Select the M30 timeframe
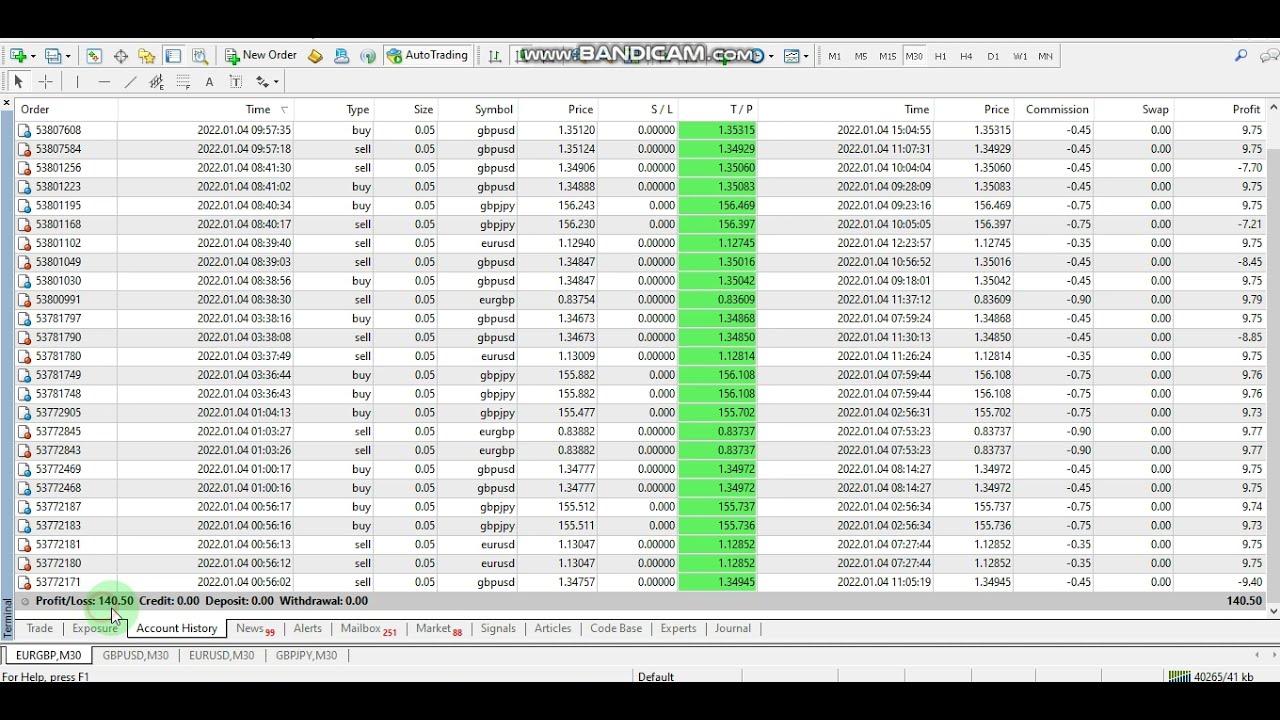The height and width of the screenshot is (720, 1280). 914,57
